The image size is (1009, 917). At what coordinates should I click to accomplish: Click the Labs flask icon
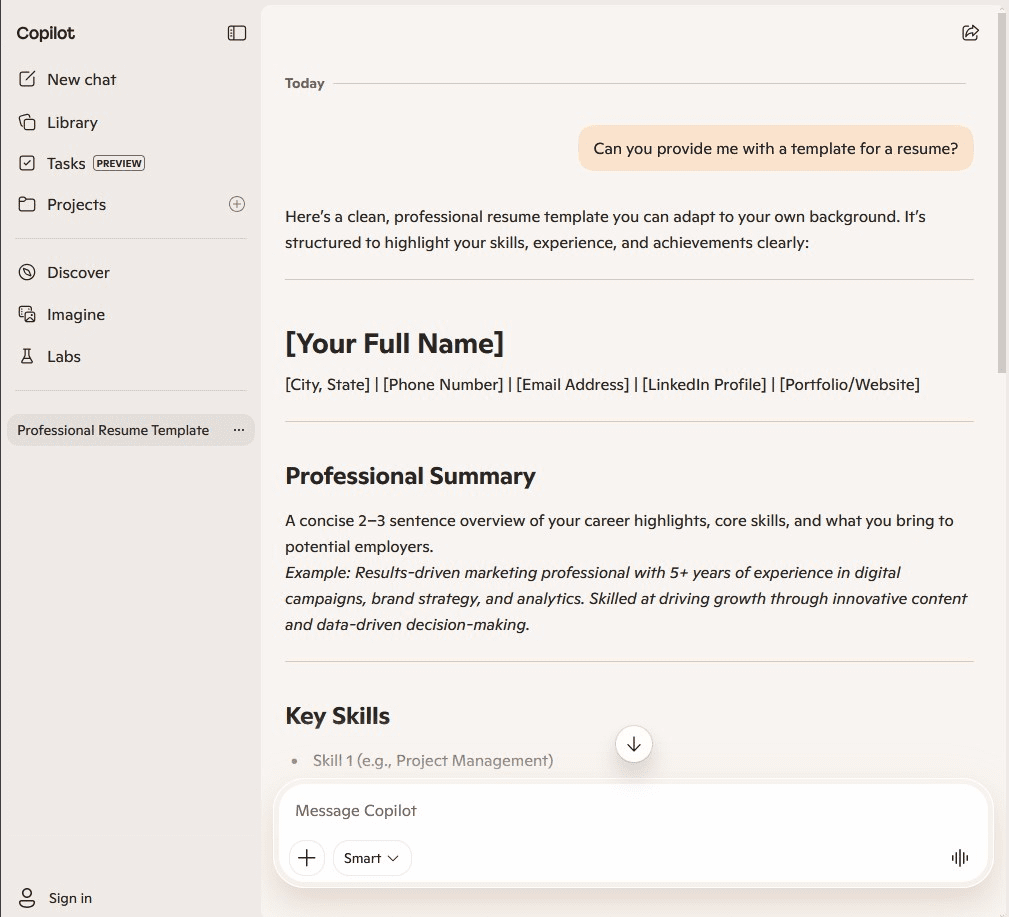(x=27, y=357)
